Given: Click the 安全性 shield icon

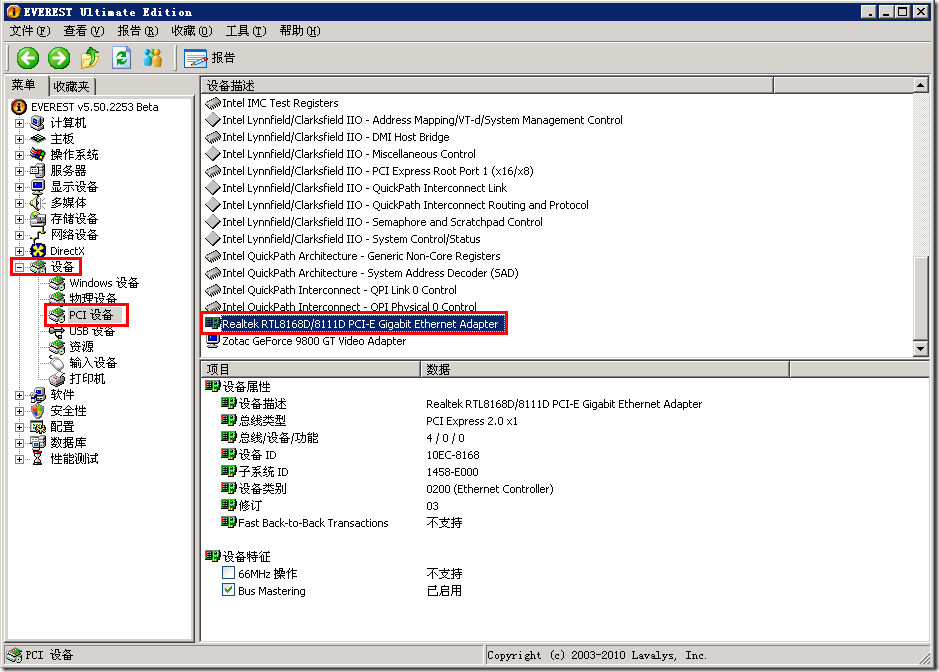Looking at the screenshot, I should (38, 411).
